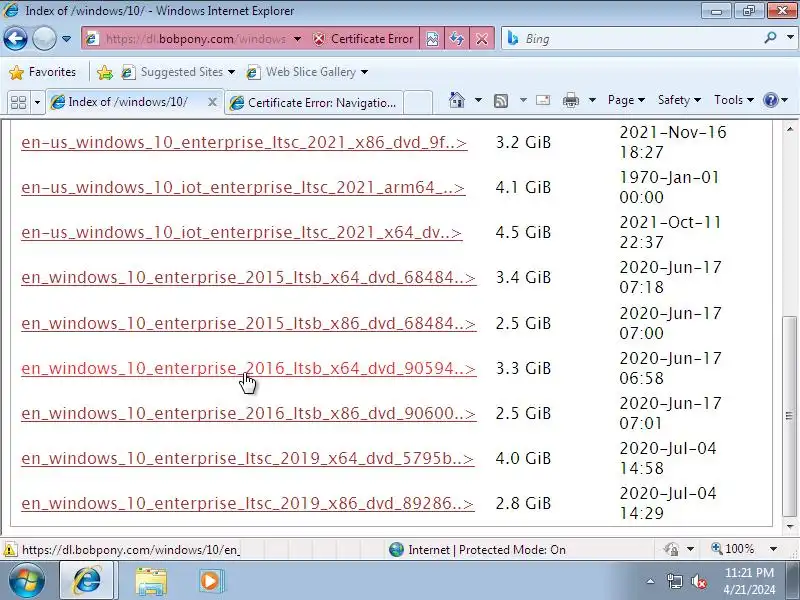
Task: Open the iot_enterprise_ltsc_2021_arm64 link
Action: click(x=243, y=187)
